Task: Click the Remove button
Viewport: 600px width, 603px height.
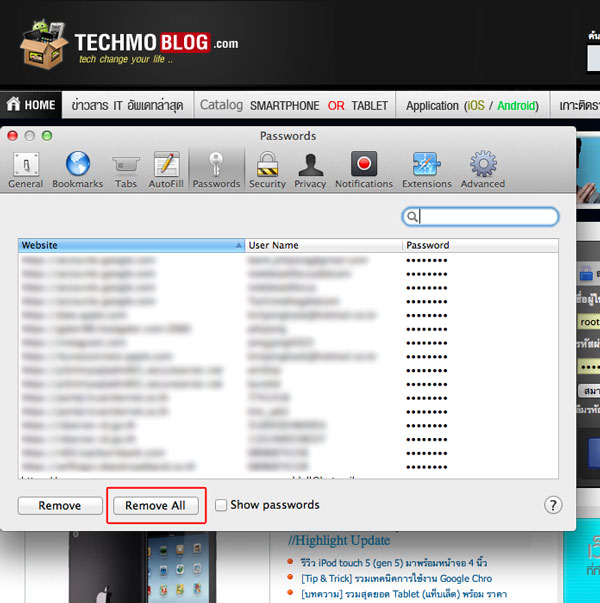Action: point(60,506)
